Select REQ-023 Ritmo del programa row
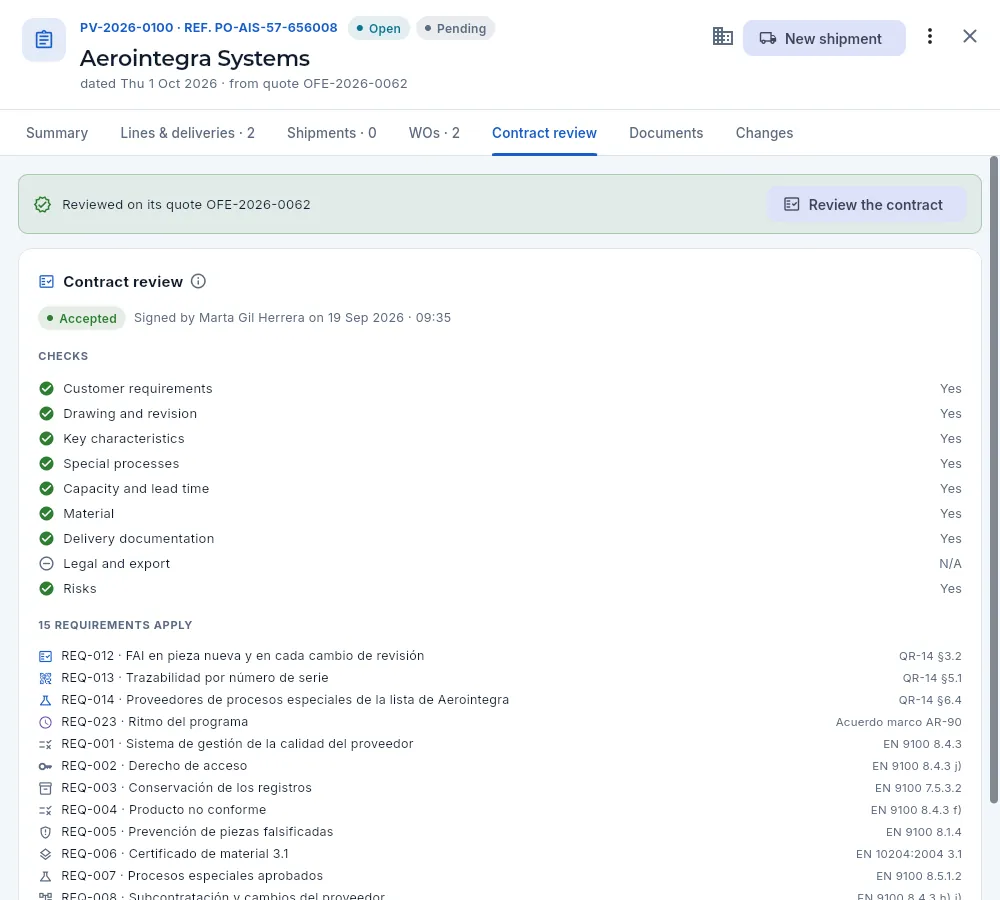 pyautogui.click(x=500, y=722)
